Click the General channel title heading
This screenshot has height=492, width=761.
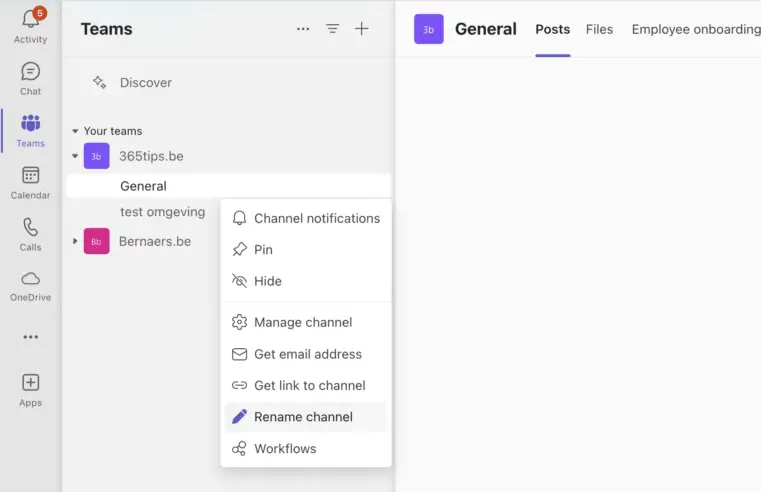[x=486, y=29]
